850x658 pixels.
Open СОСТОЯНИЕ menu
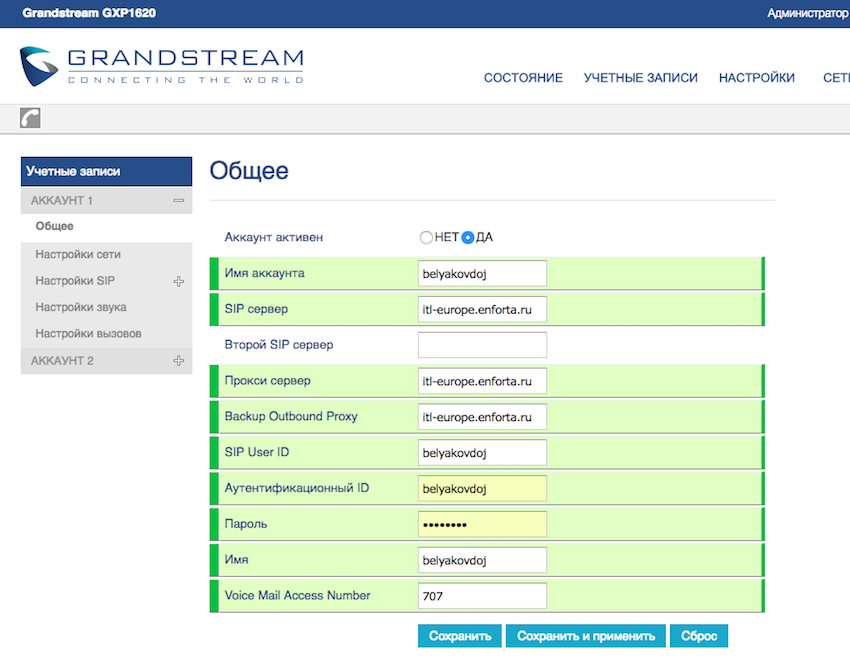click(523, 78)
